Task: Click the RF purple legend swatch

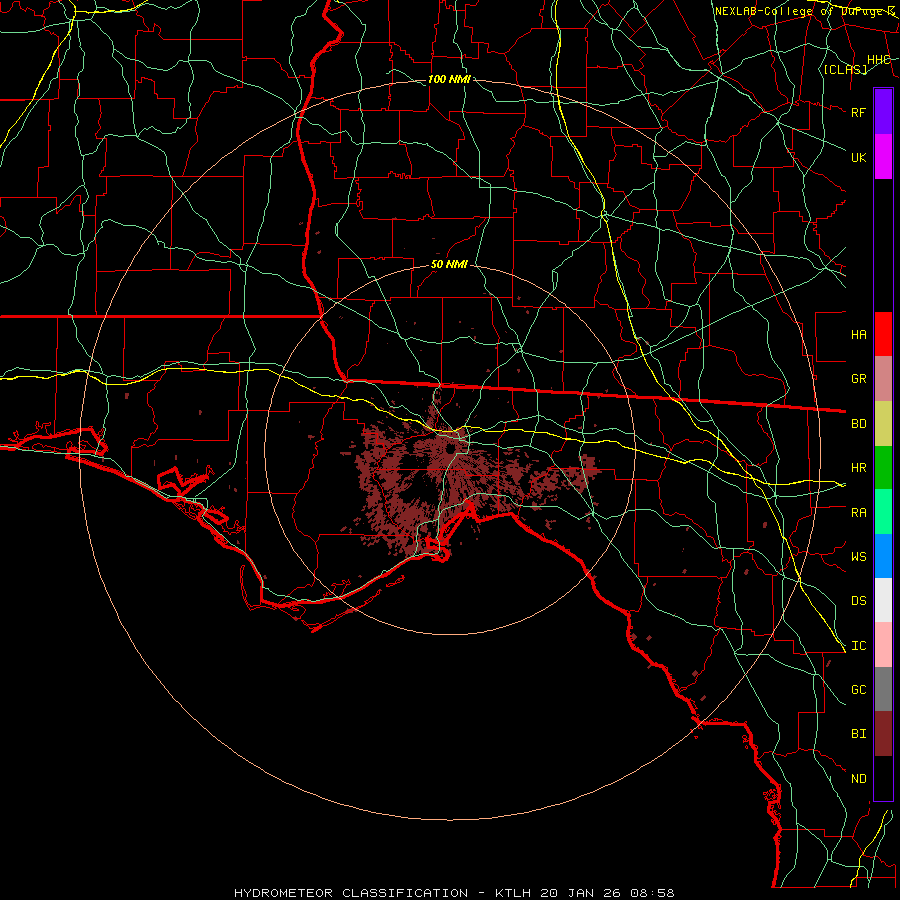Action: 883,112
